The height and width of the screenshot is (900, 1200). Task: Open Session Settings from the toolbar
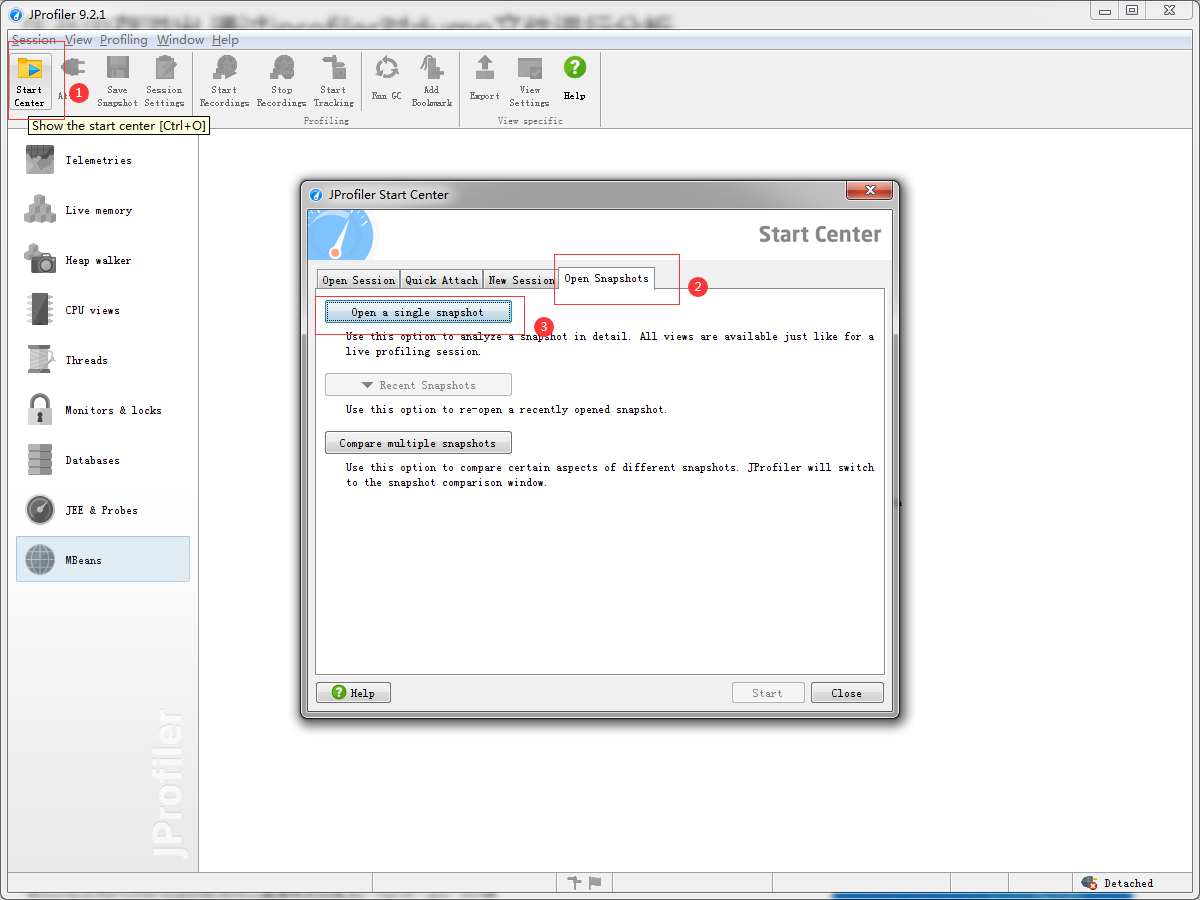pos(164,80)
